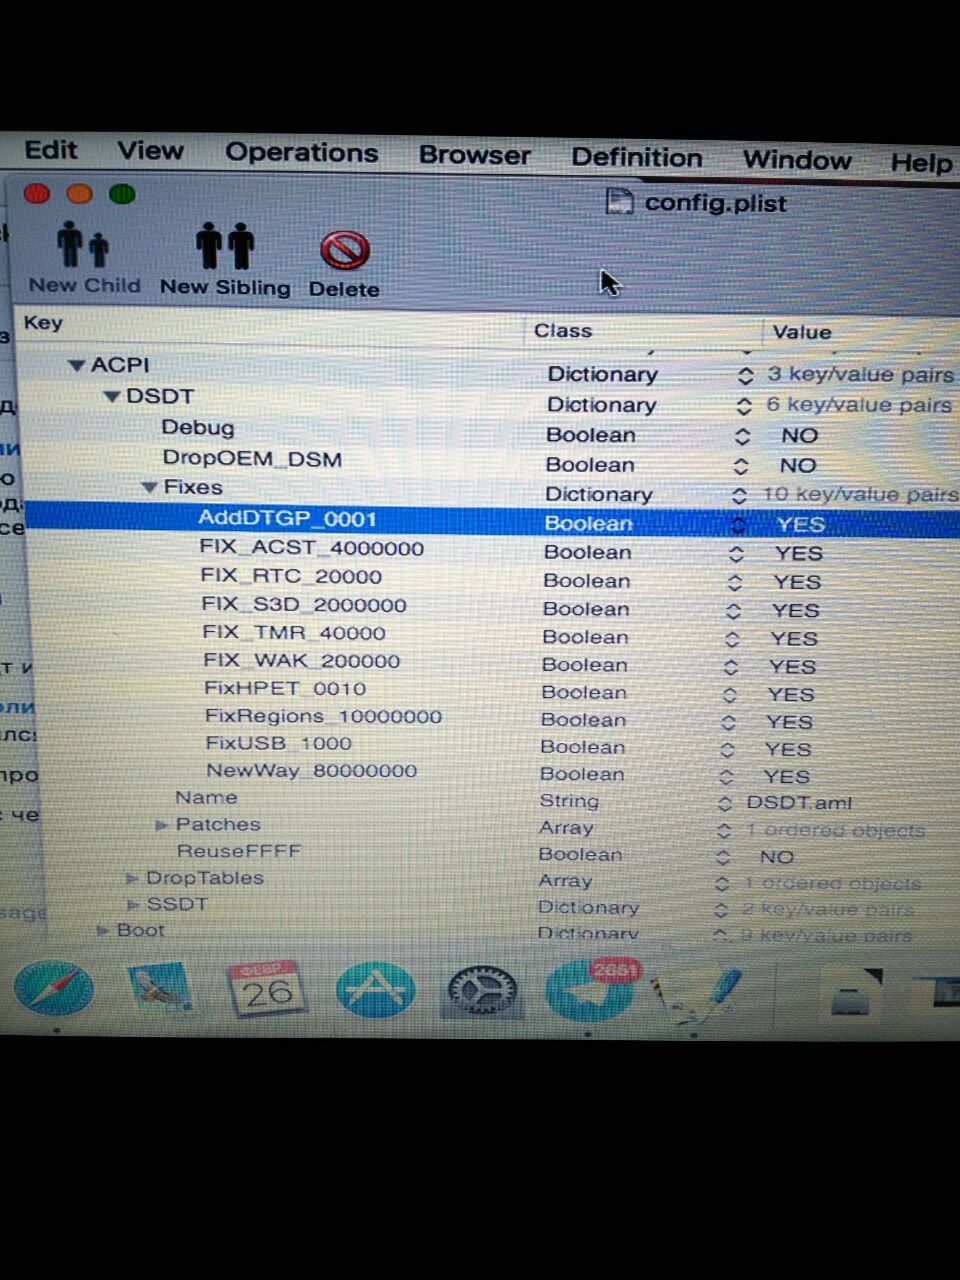Viewport: 960px width, 1280px height.
Task: Click the YES value of FixUSB_1000
Action: (788, 749)
